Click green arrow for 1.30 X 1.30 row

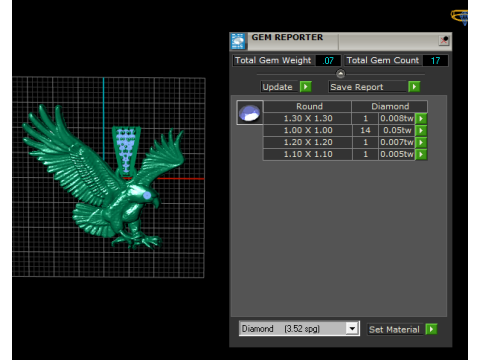pos(421,118)
